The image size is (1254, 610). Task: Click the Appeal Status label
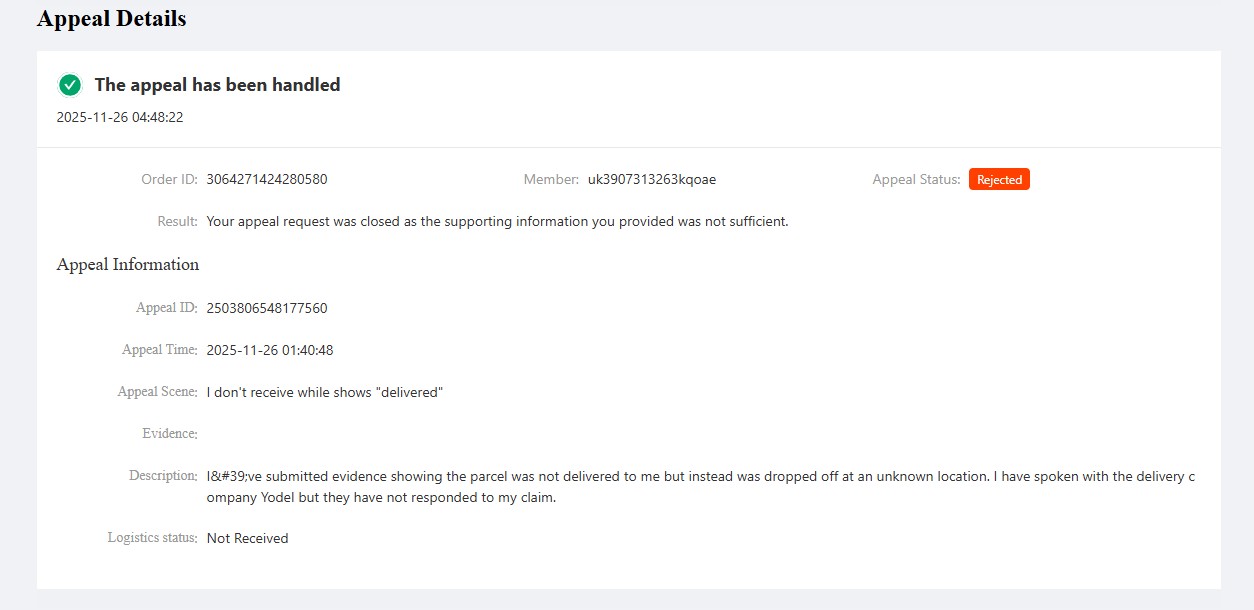pos(916,180)
